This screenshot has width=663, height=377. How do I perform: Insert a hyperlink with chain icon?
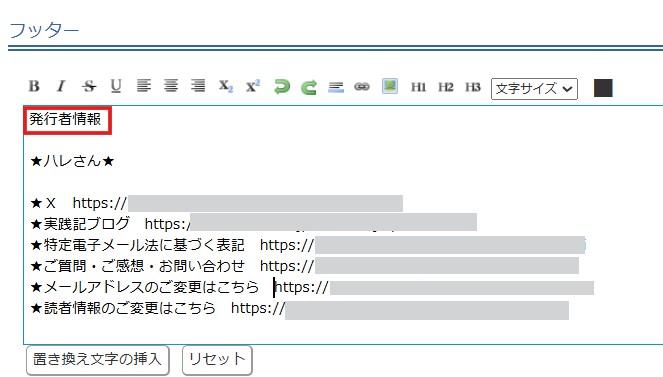pyautogui.click(x=362, y=87)
